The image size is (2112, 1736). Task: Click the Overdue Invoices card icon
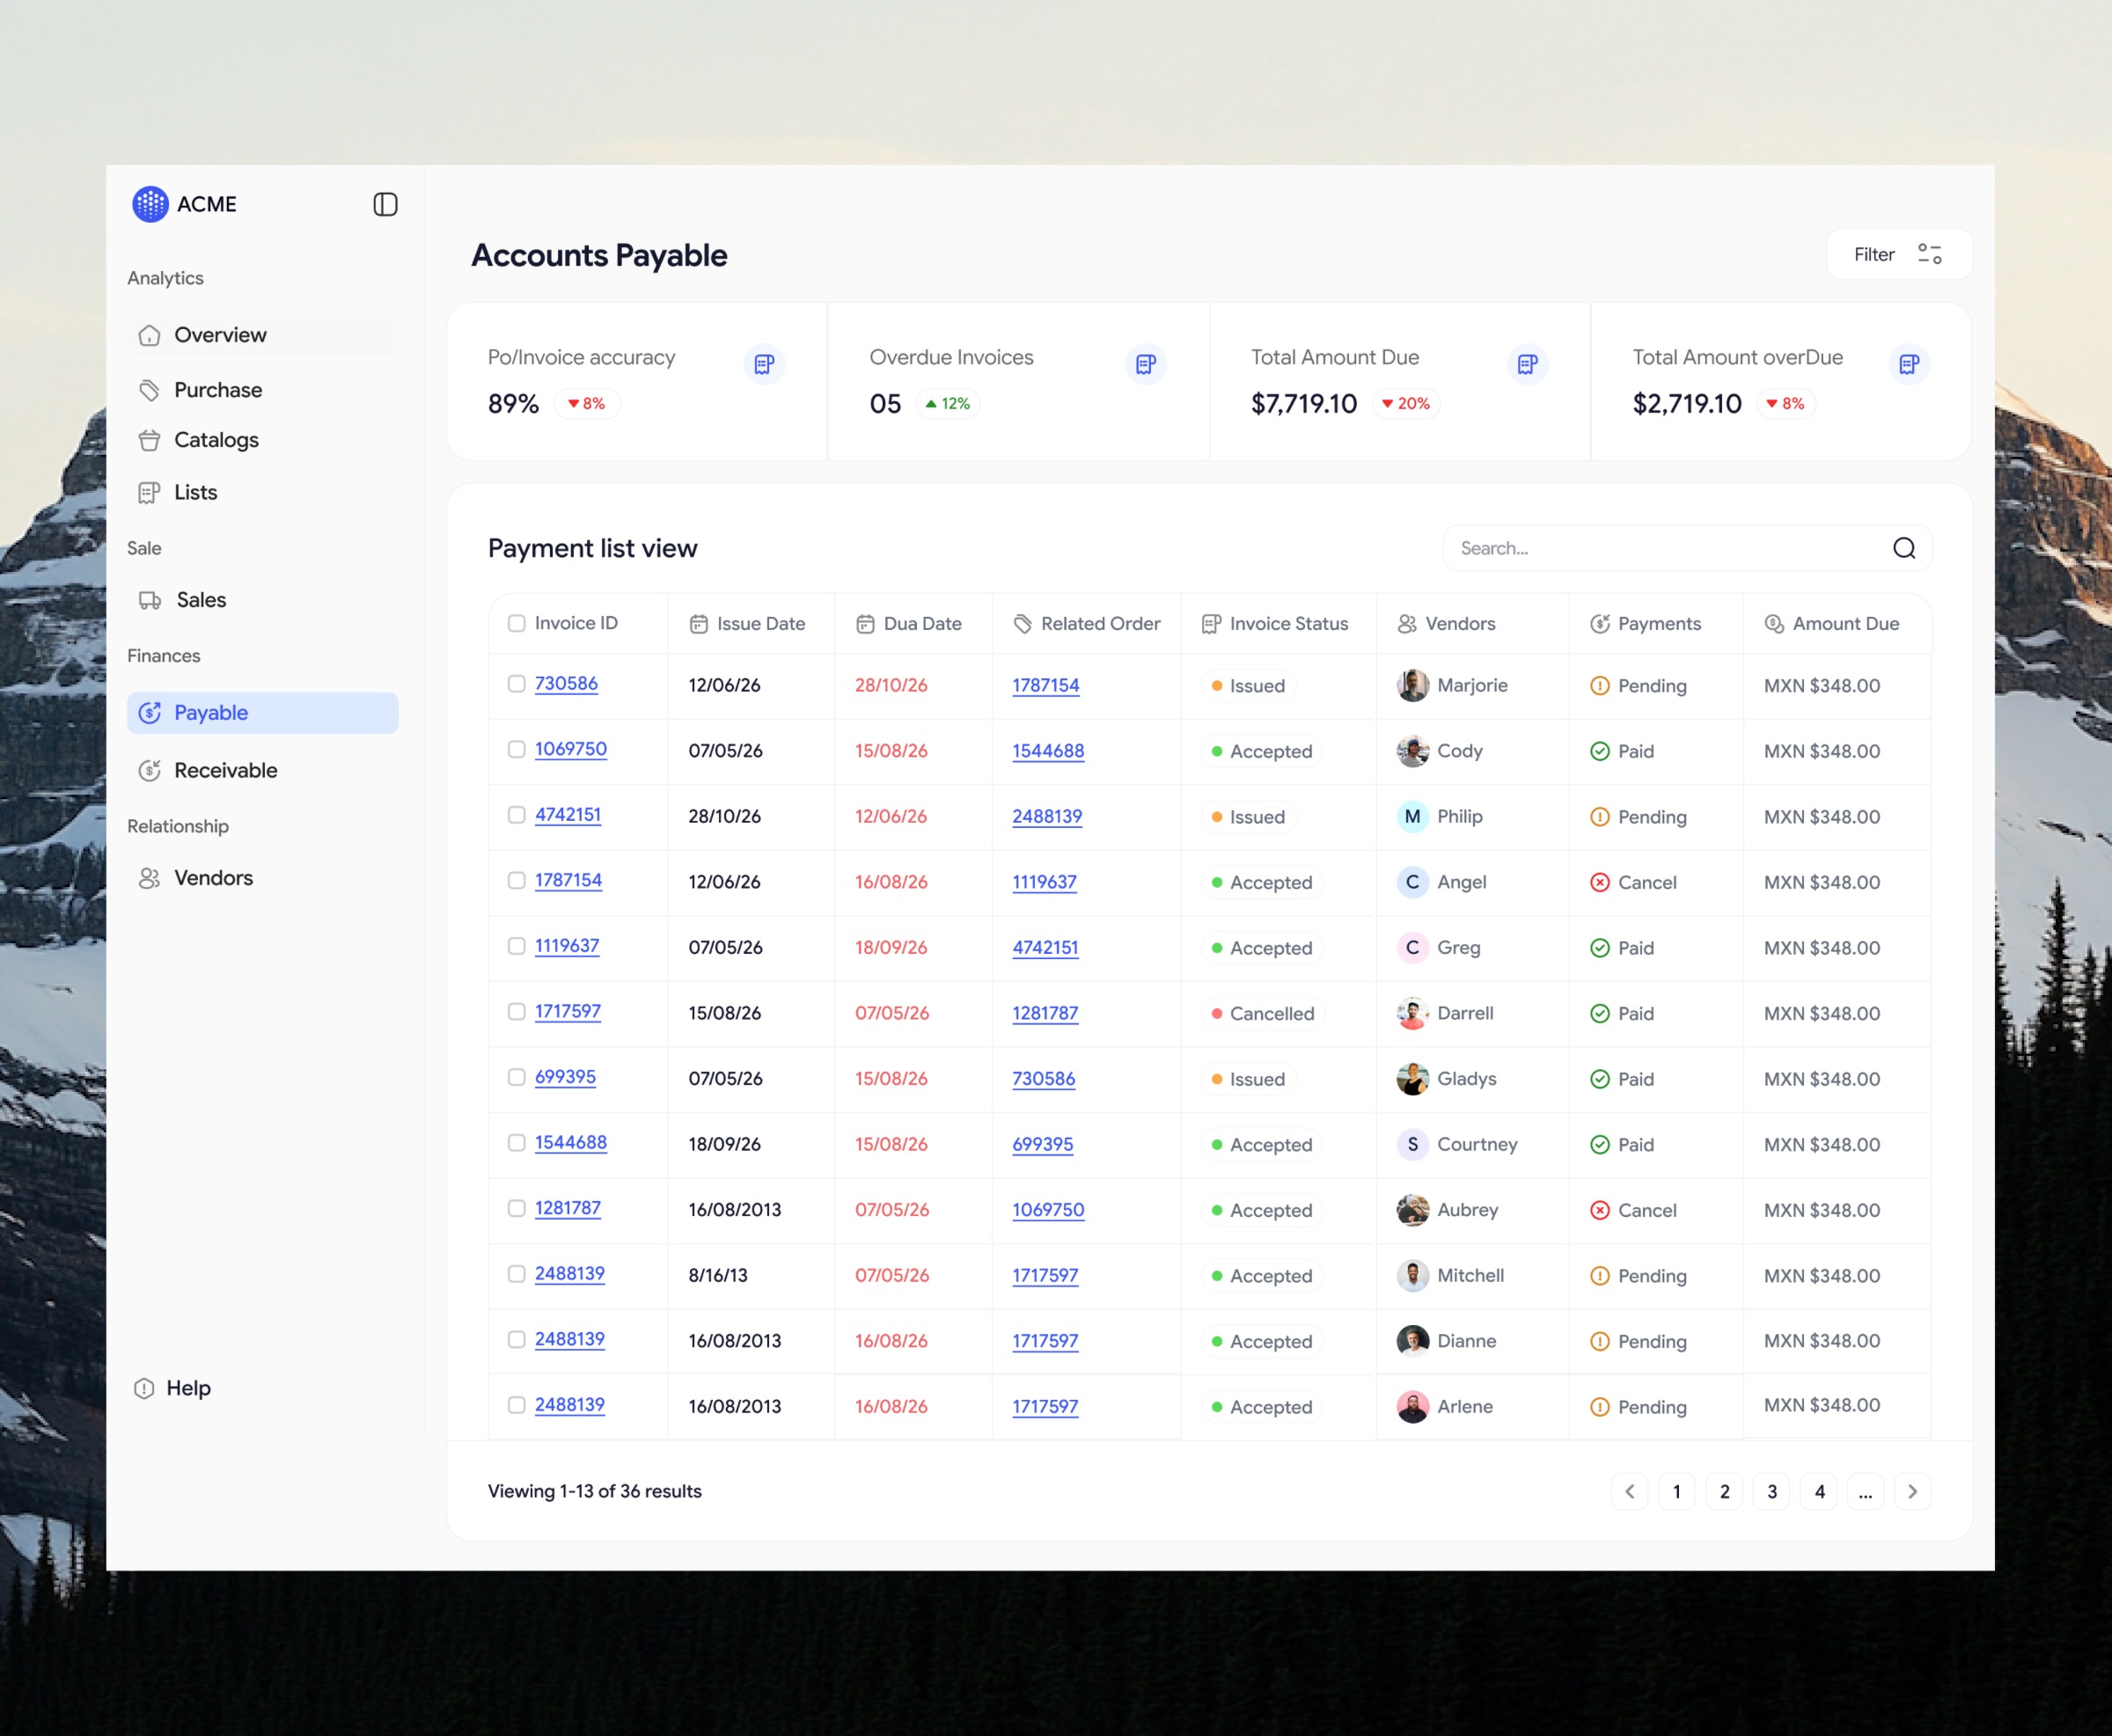click(x=1145, y=364)
